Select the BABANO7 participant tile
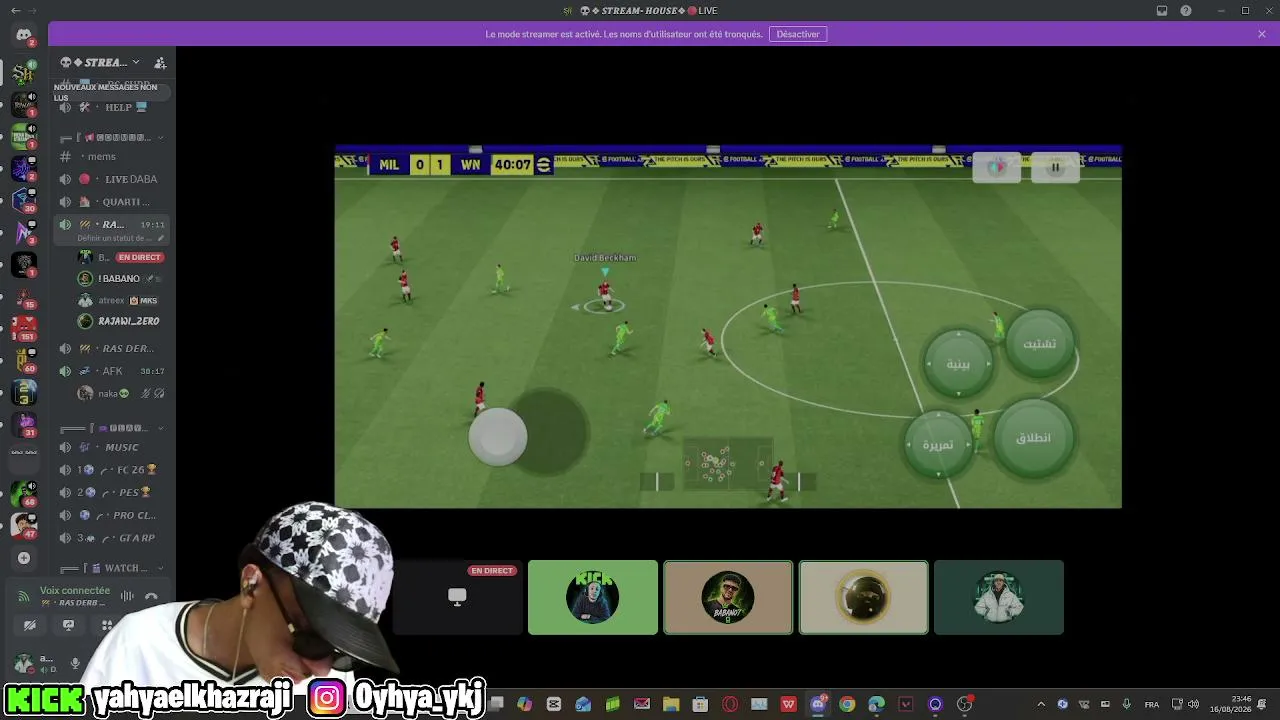This screenshot has height=720, width=1280. coord(728,597)
